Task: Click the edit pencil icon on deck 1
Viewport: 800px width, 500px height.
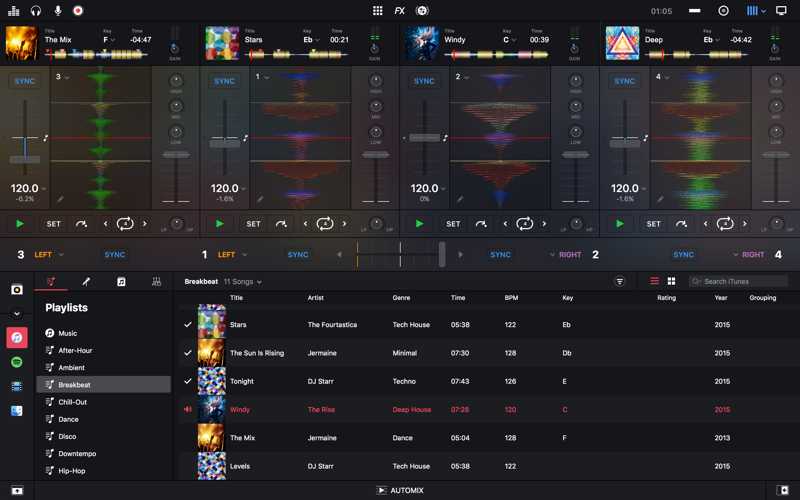Action: 260,199
